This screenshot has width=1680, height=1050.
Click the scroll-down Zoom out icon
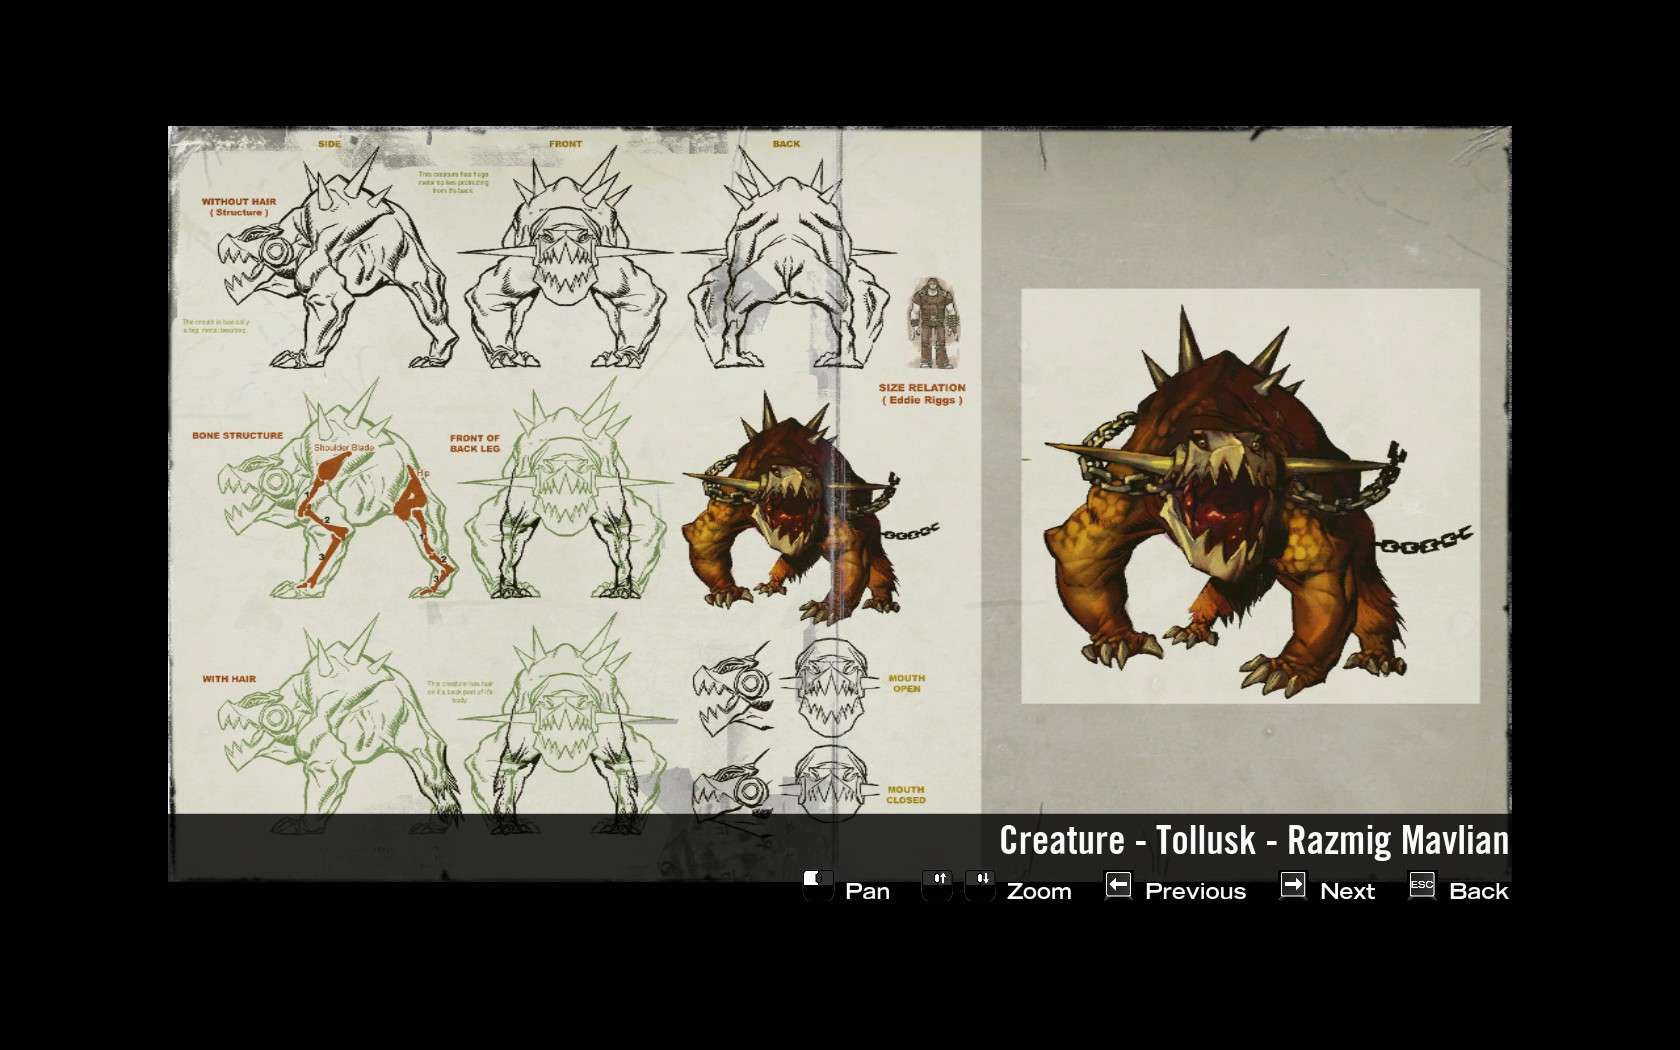pyautogui.click(x=980, y=886)
